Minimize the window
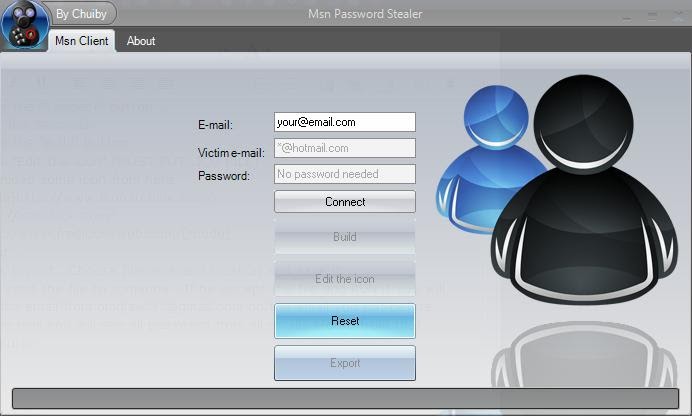The height and width of the screenshot is (416, 692). click(627, 18)
